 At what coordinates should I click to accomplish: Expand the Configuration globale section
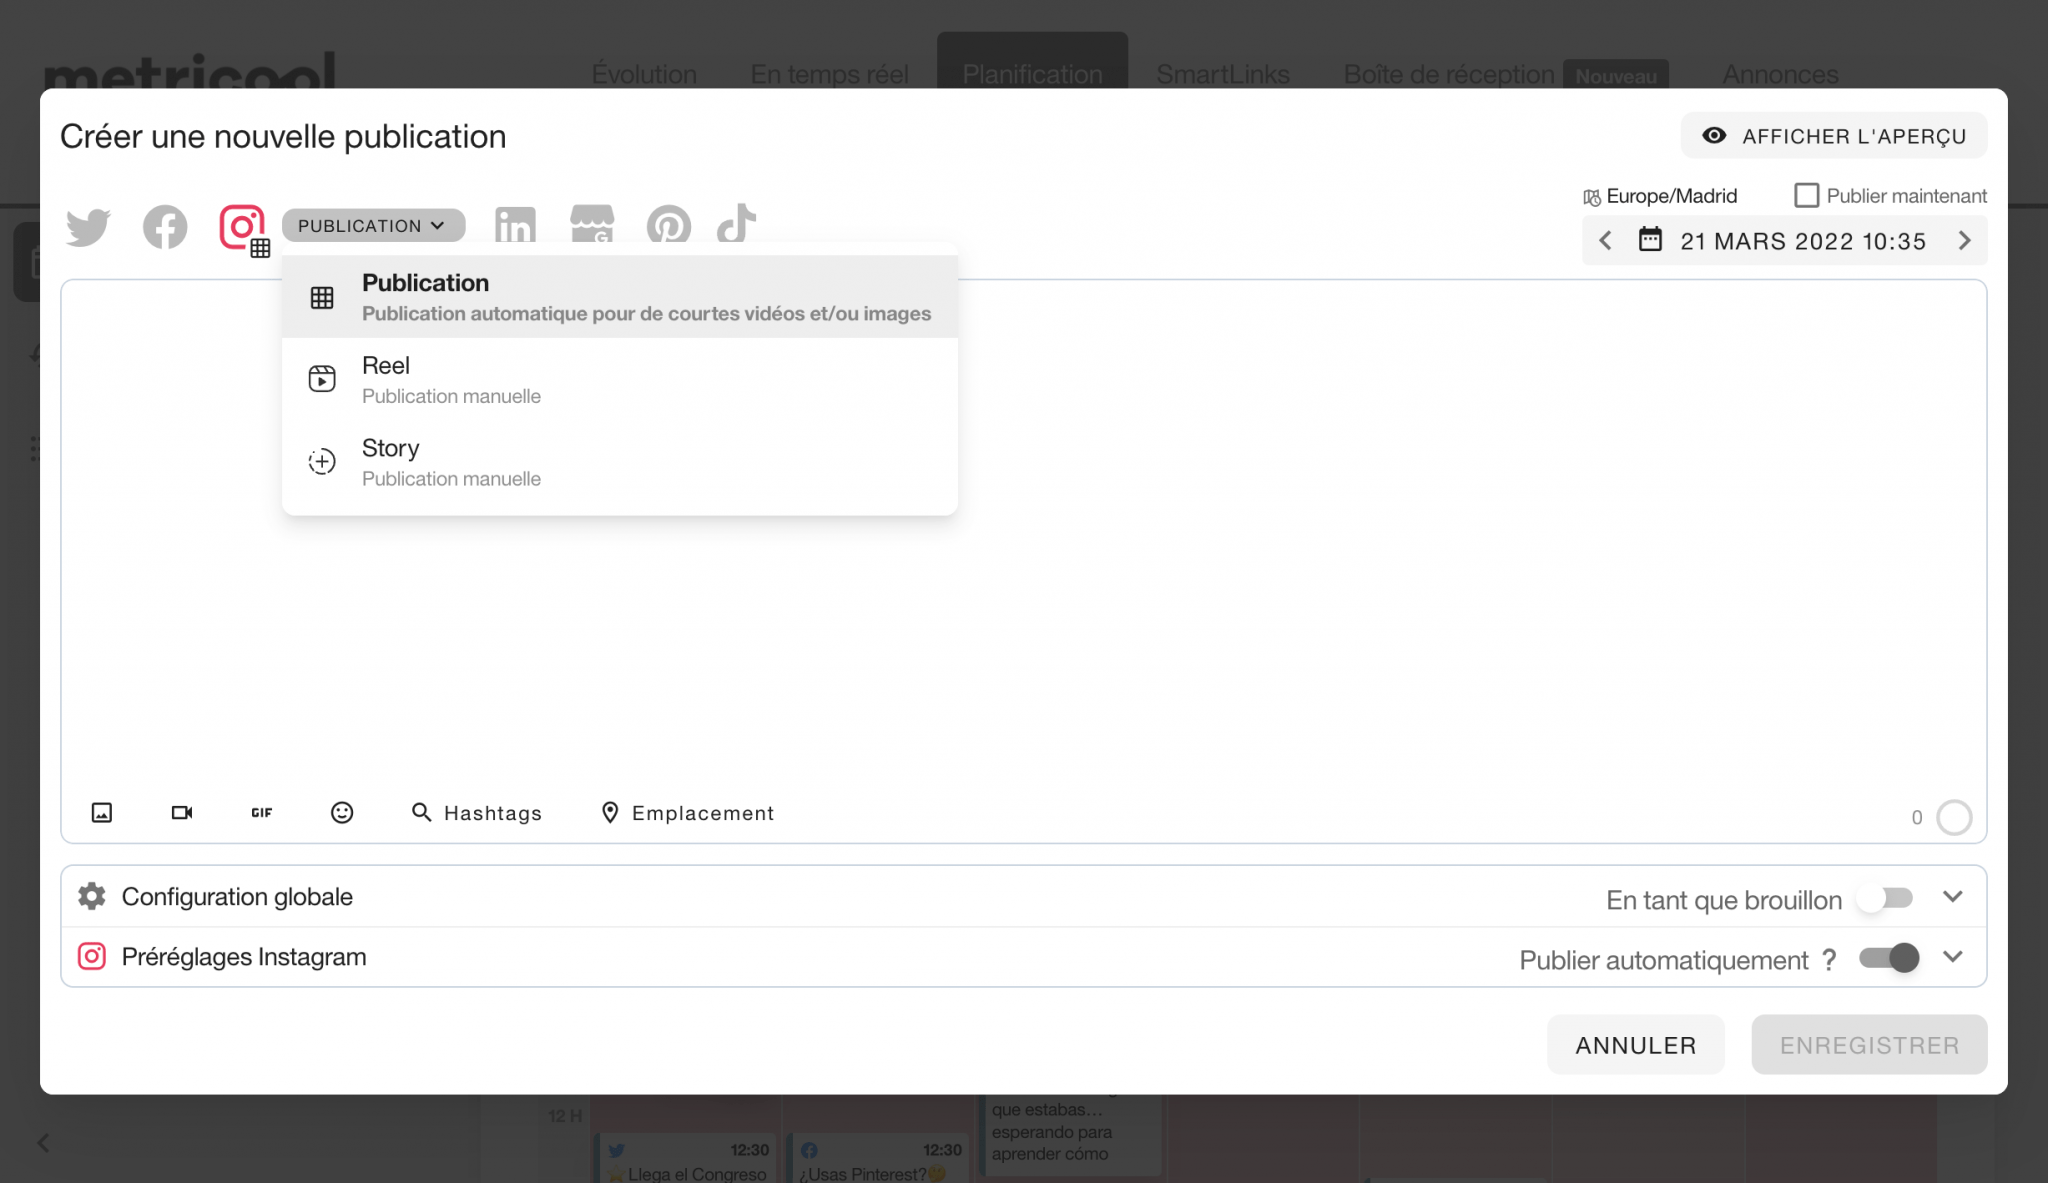pyautogui.click(x=1952, y=897)
